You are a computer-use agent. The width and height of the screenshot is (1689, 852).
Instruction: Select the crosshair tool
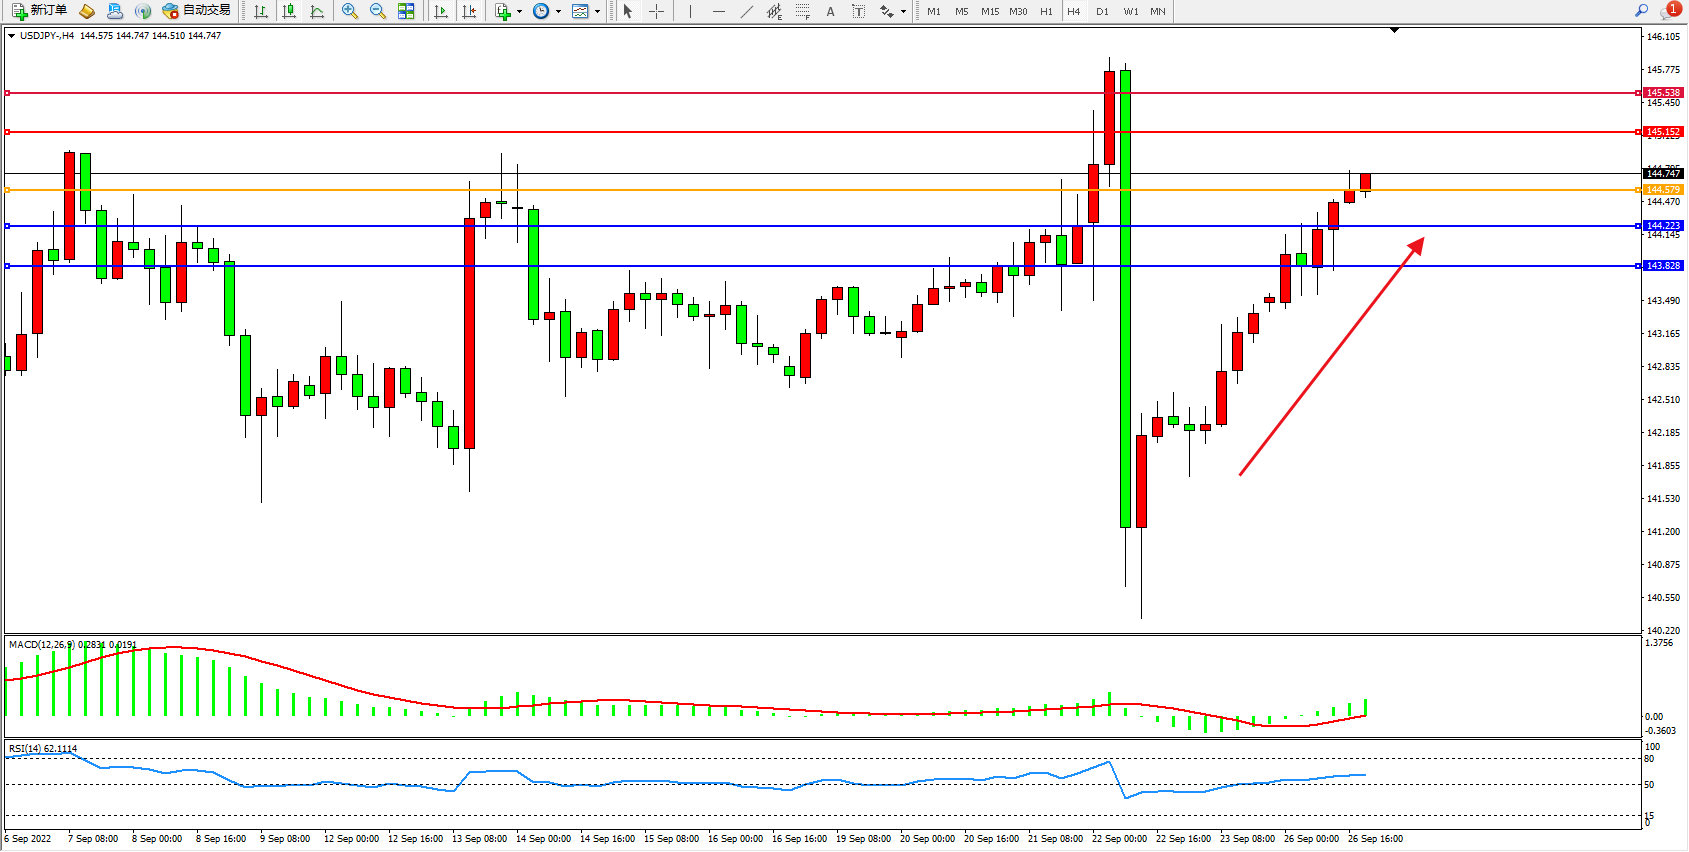(656, 11)
